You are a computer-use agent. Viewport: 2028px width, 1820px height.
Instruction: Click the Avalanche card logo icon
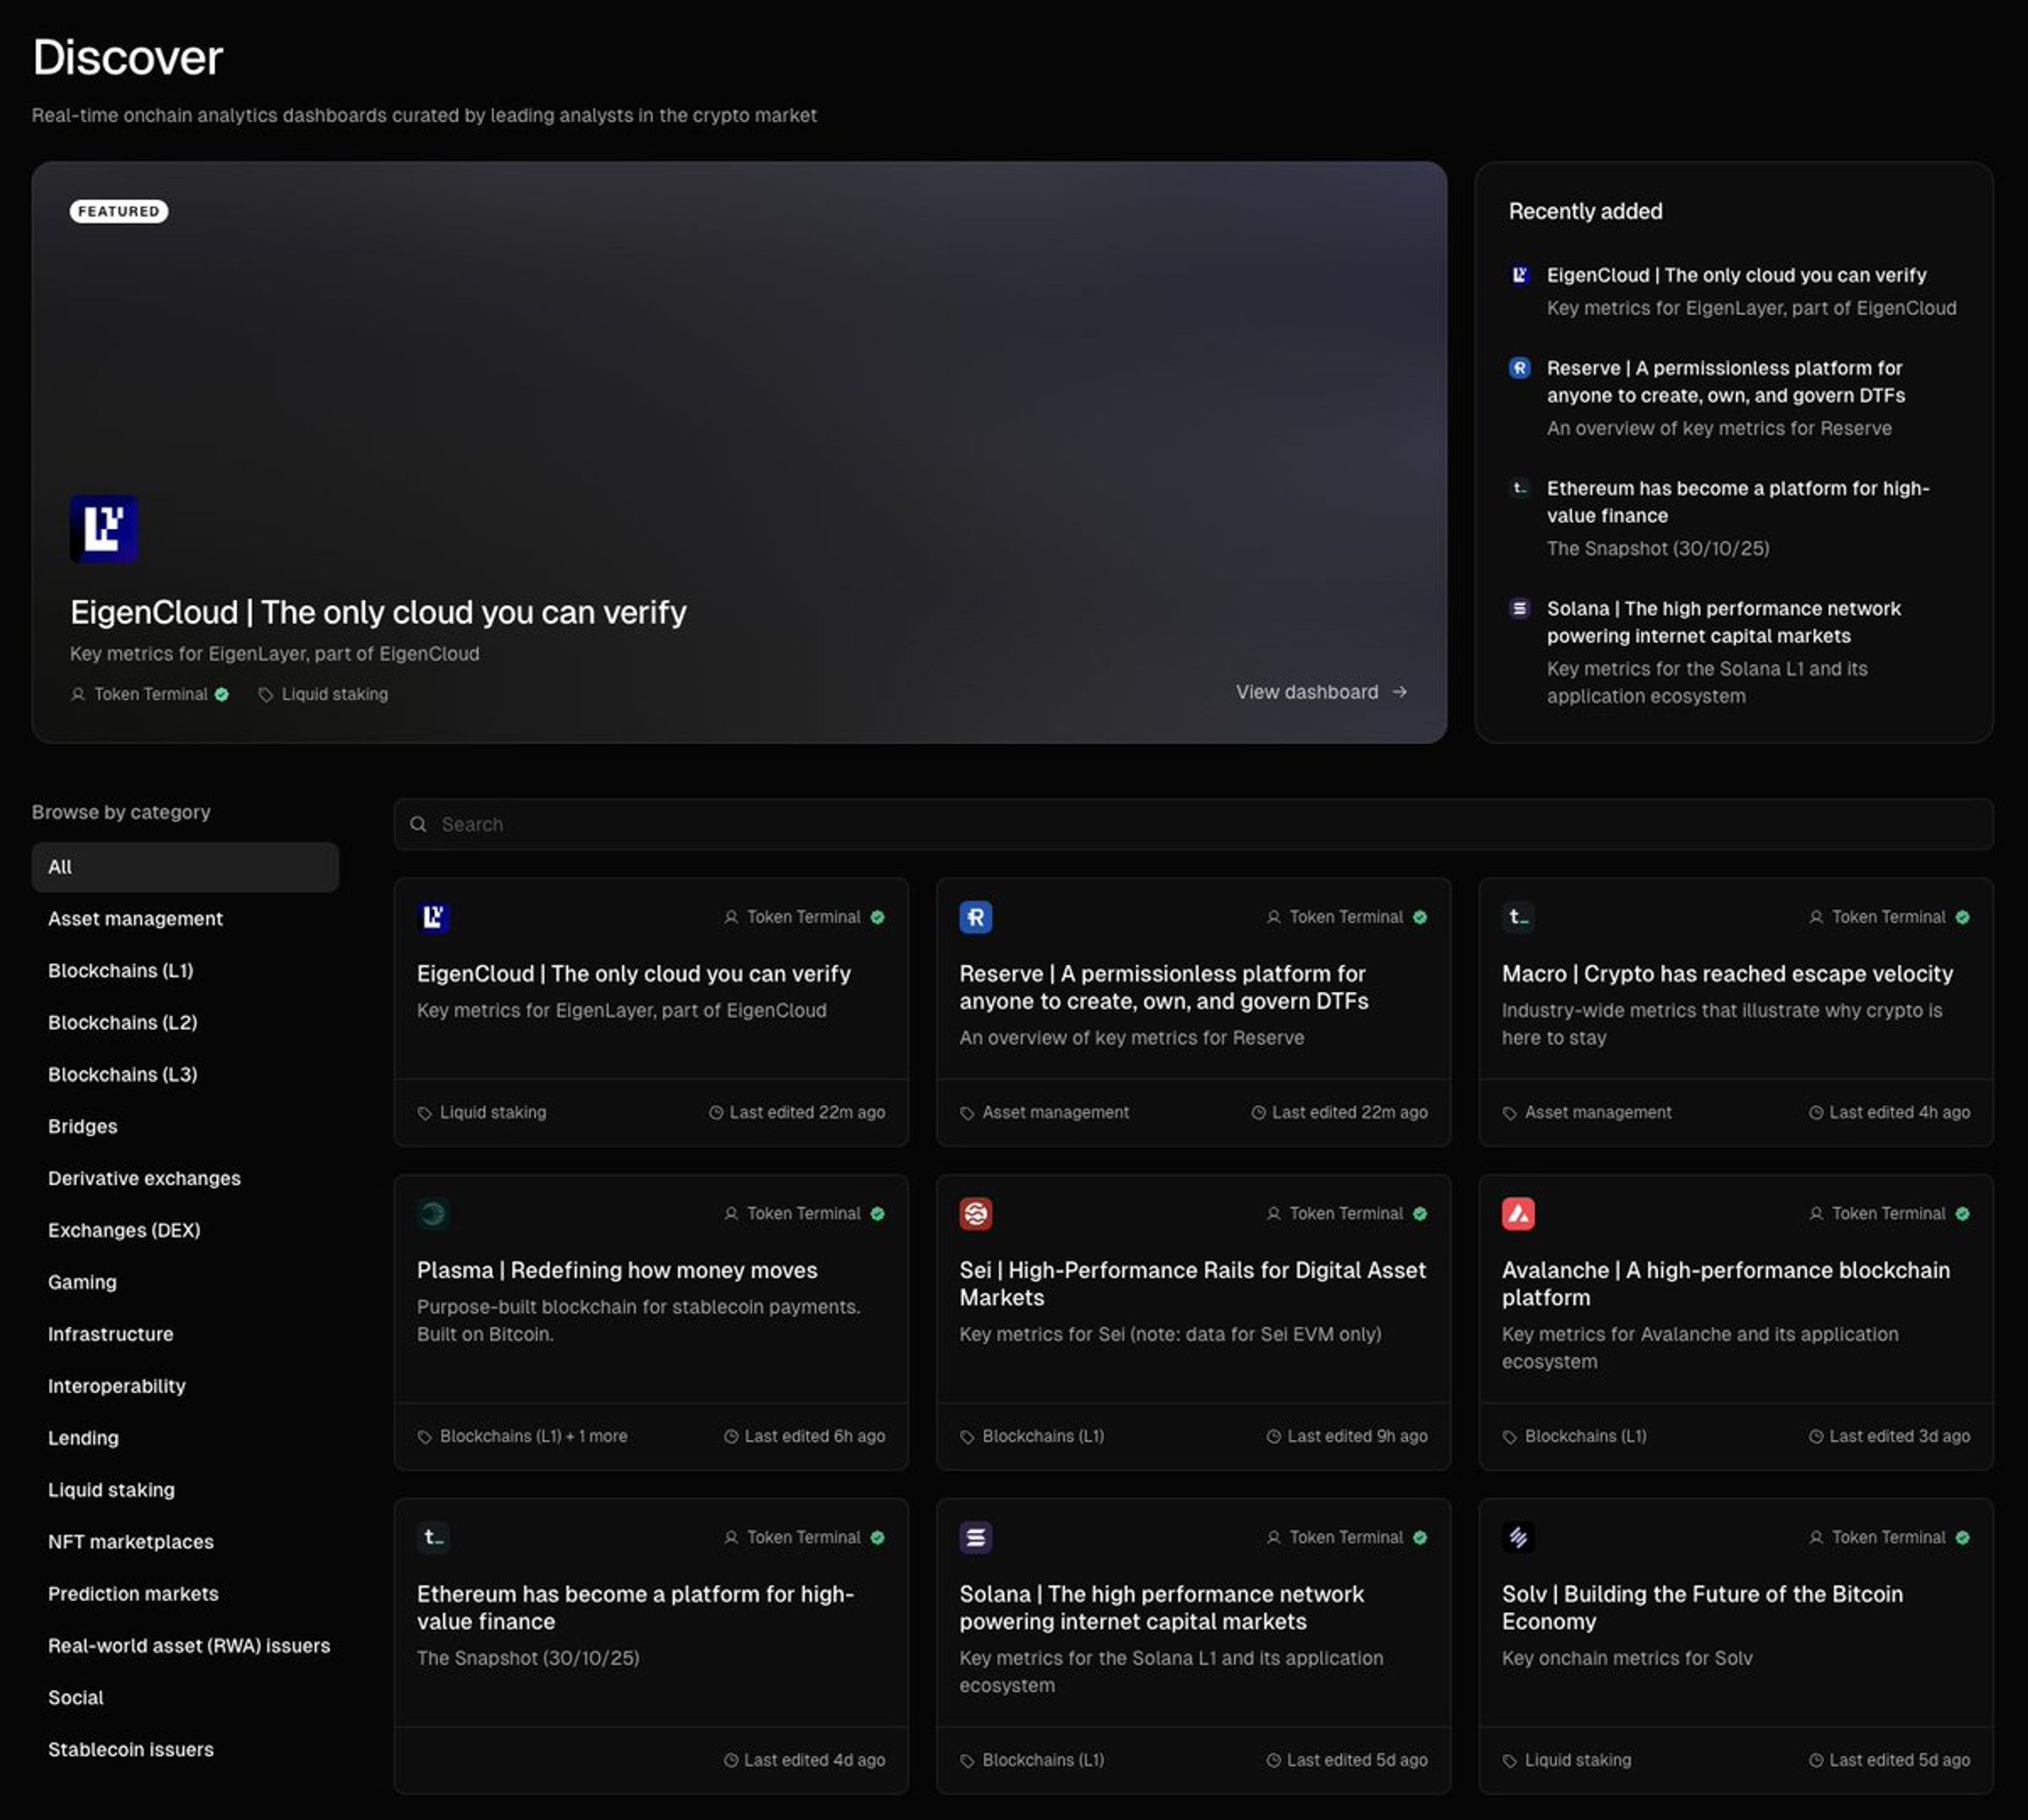coord(1518,1213)
